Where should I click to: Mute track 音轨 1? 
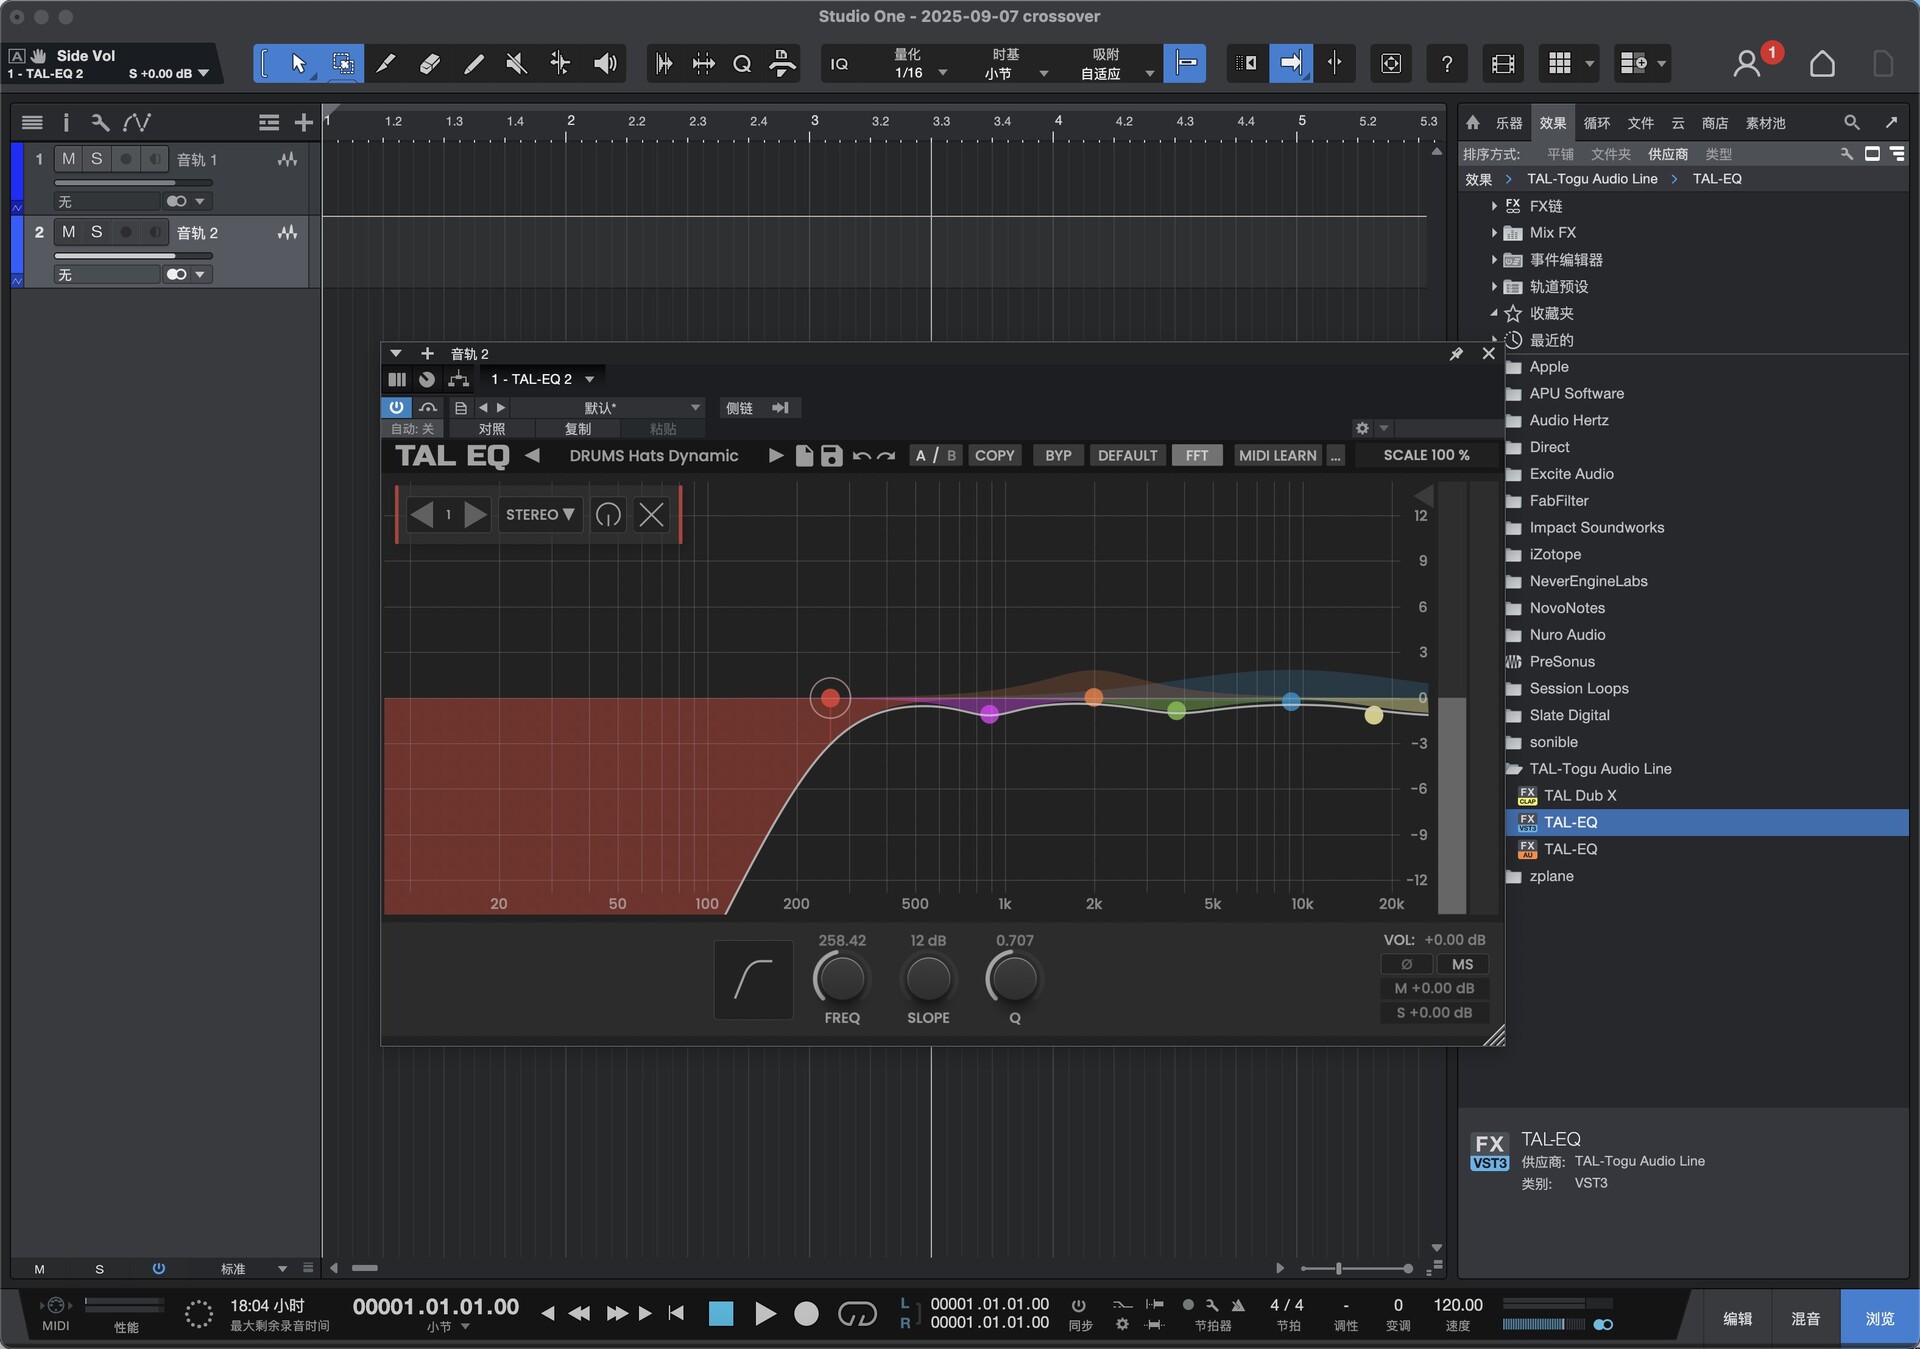pyautogui.click(x=68, y=159)
